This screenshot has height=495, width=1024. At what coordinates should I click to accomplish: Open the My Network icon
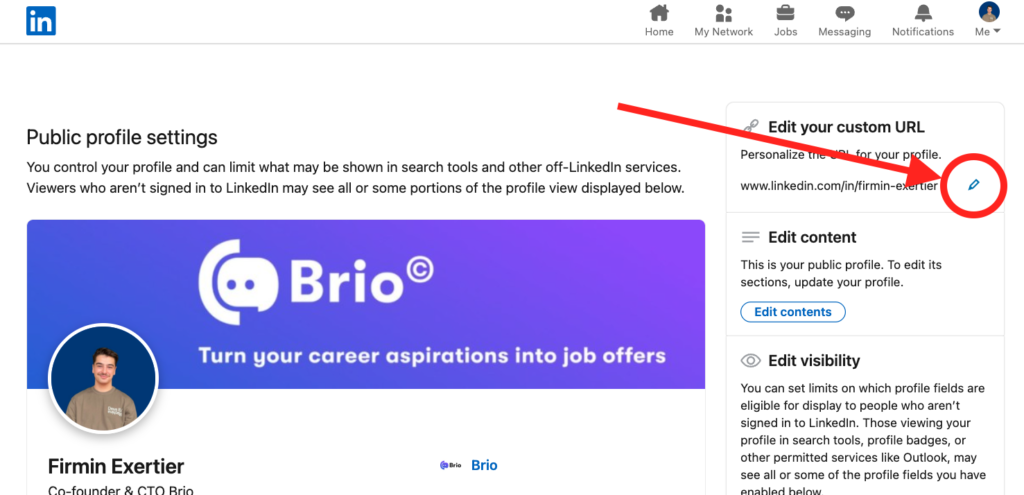(723, 14)
